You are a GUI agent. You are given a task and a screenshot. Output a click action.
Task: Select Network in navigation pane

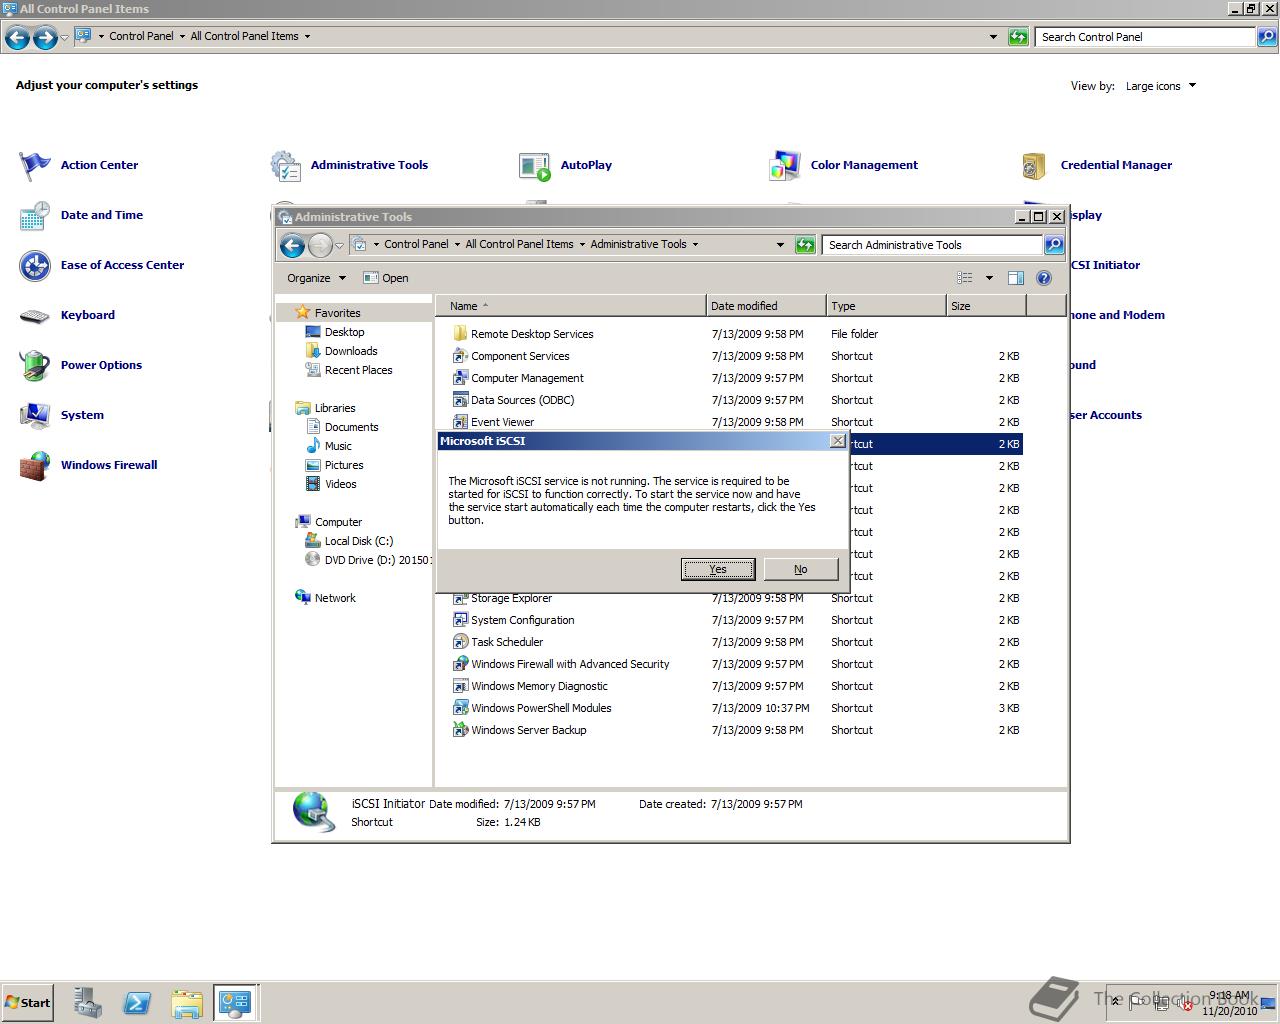pyautogui.click(x=335, y=598)
